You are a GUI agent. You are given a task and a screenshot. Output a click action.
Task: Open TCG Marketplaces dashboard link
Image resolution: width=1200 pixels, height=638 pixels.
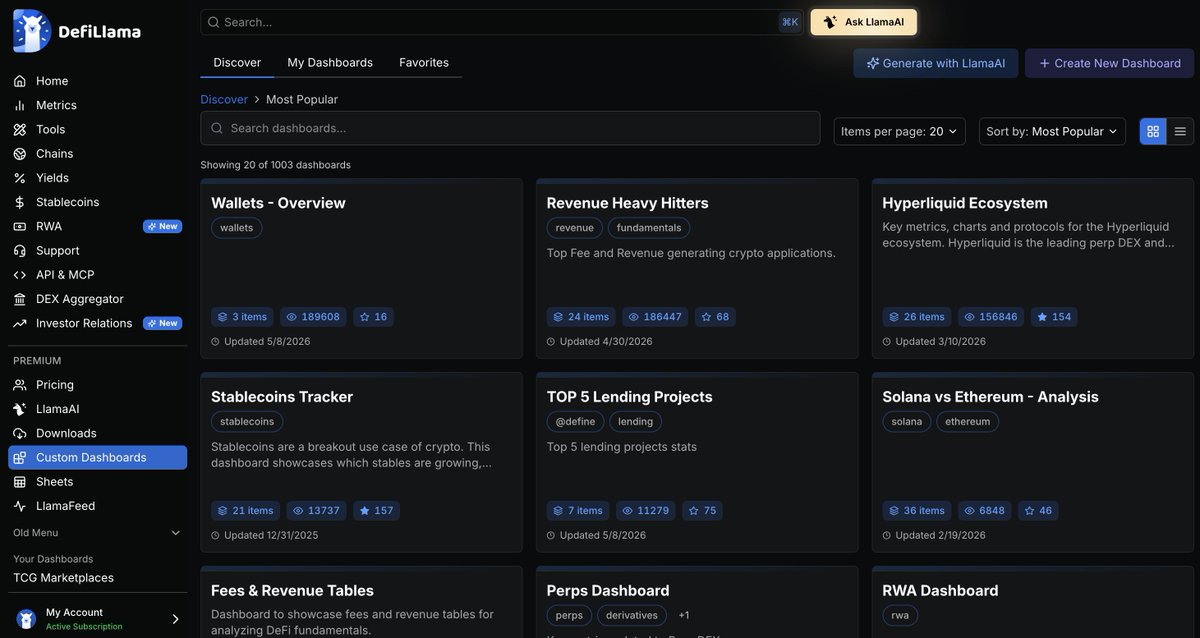tap(63, 578)
